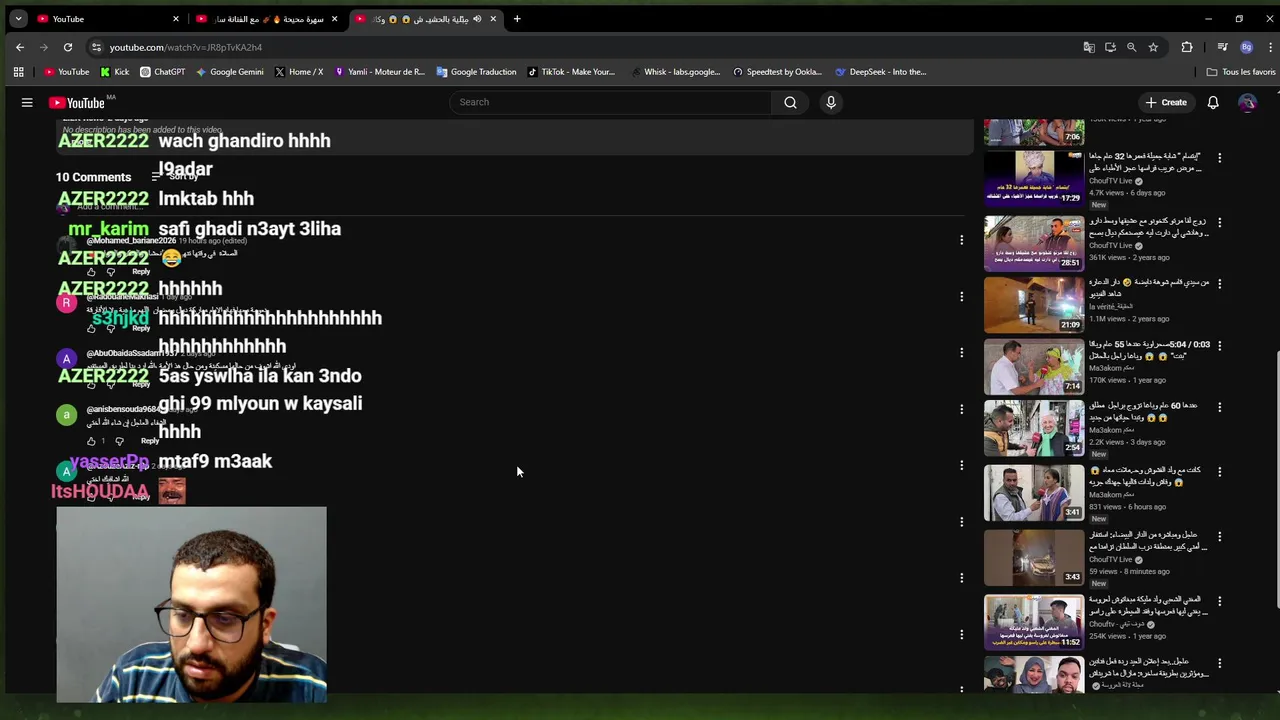Open the ChatGPT bookmark
Screen dimensions: 1280x720
point(163,72)
